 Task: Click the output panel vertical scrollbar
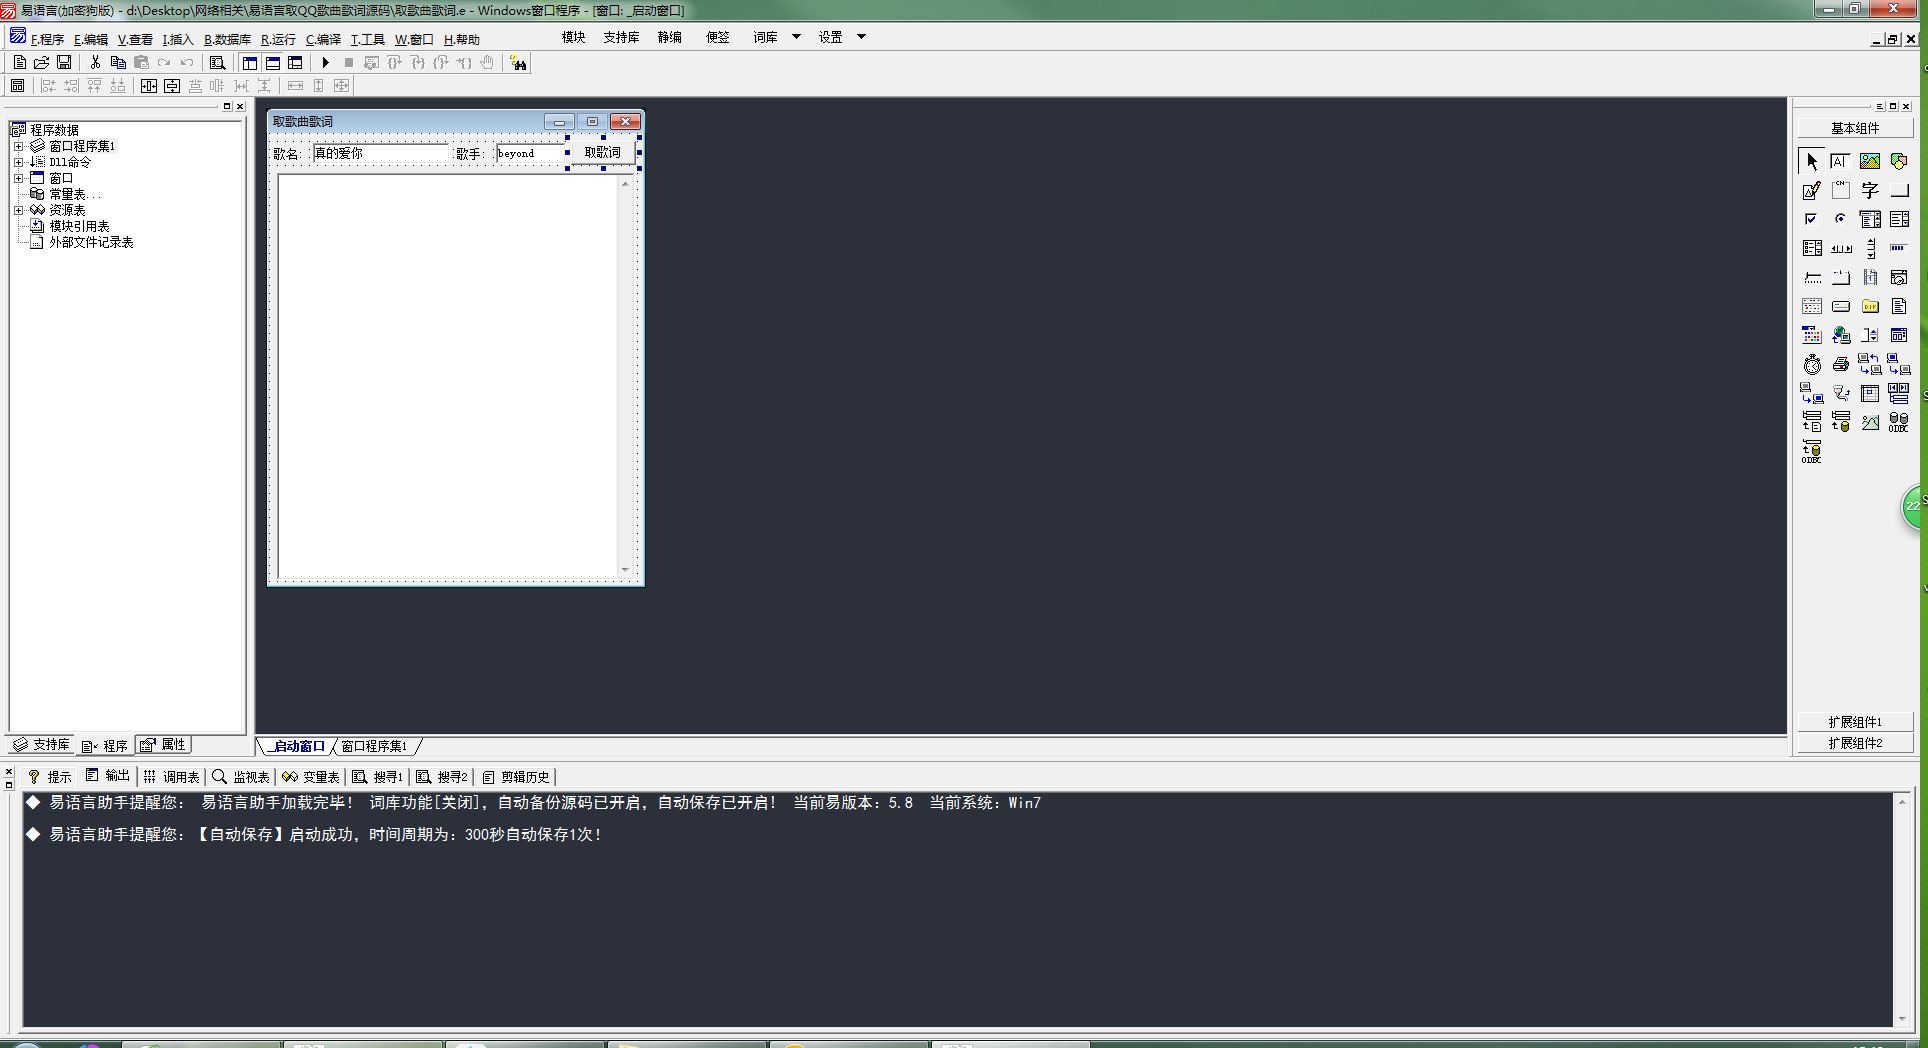pos(1902,910)
